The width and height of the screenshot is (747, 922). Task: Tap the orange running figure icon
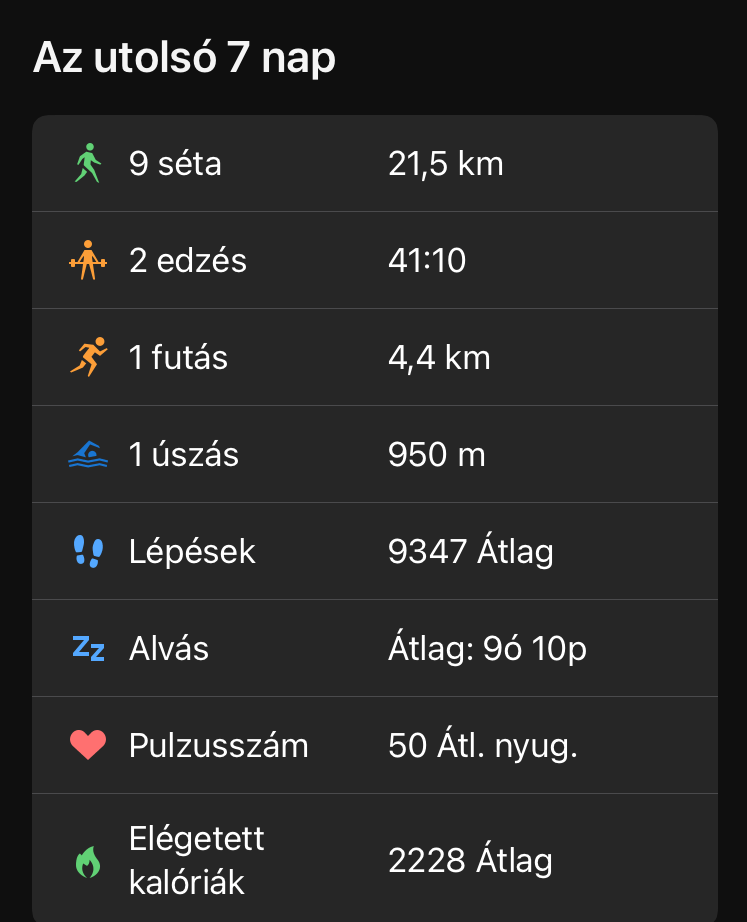point(88,357)
